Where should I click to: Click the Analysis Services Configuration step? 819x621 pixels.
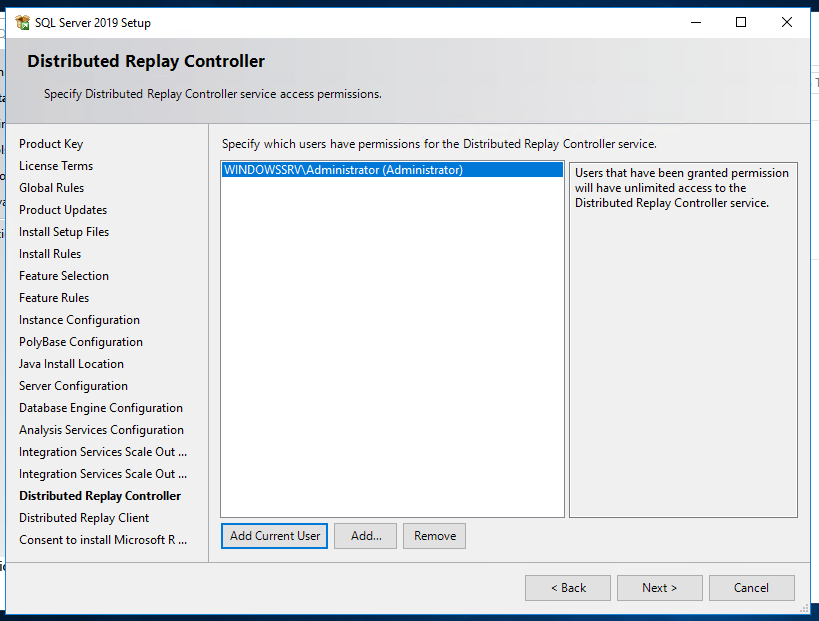coord(101,429)
